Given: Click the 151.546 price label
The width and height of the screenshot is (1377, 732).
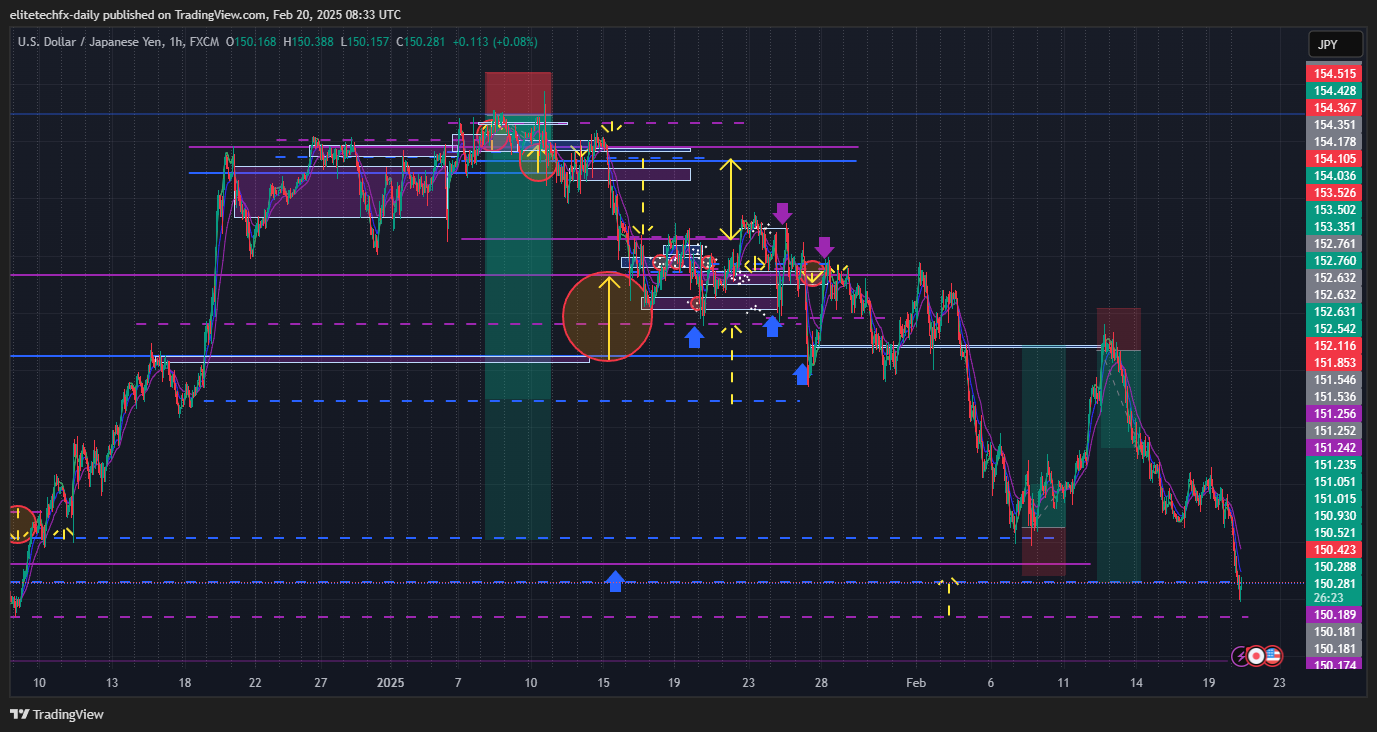Looking at the screenshot, I should pyautogui.click(x=1335, y=380).
